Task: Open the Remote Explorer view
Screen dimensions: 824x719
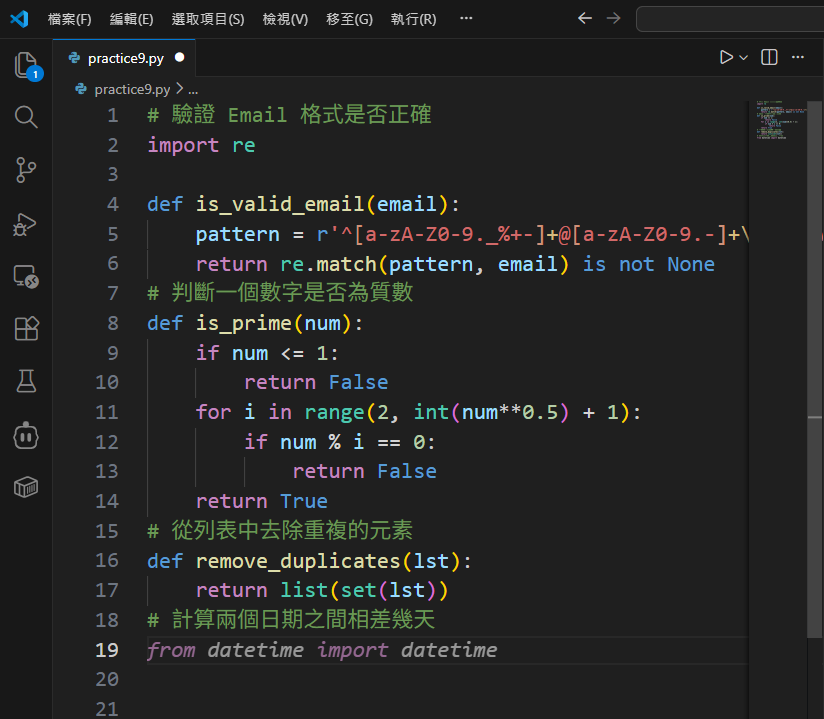Action: 26,277
